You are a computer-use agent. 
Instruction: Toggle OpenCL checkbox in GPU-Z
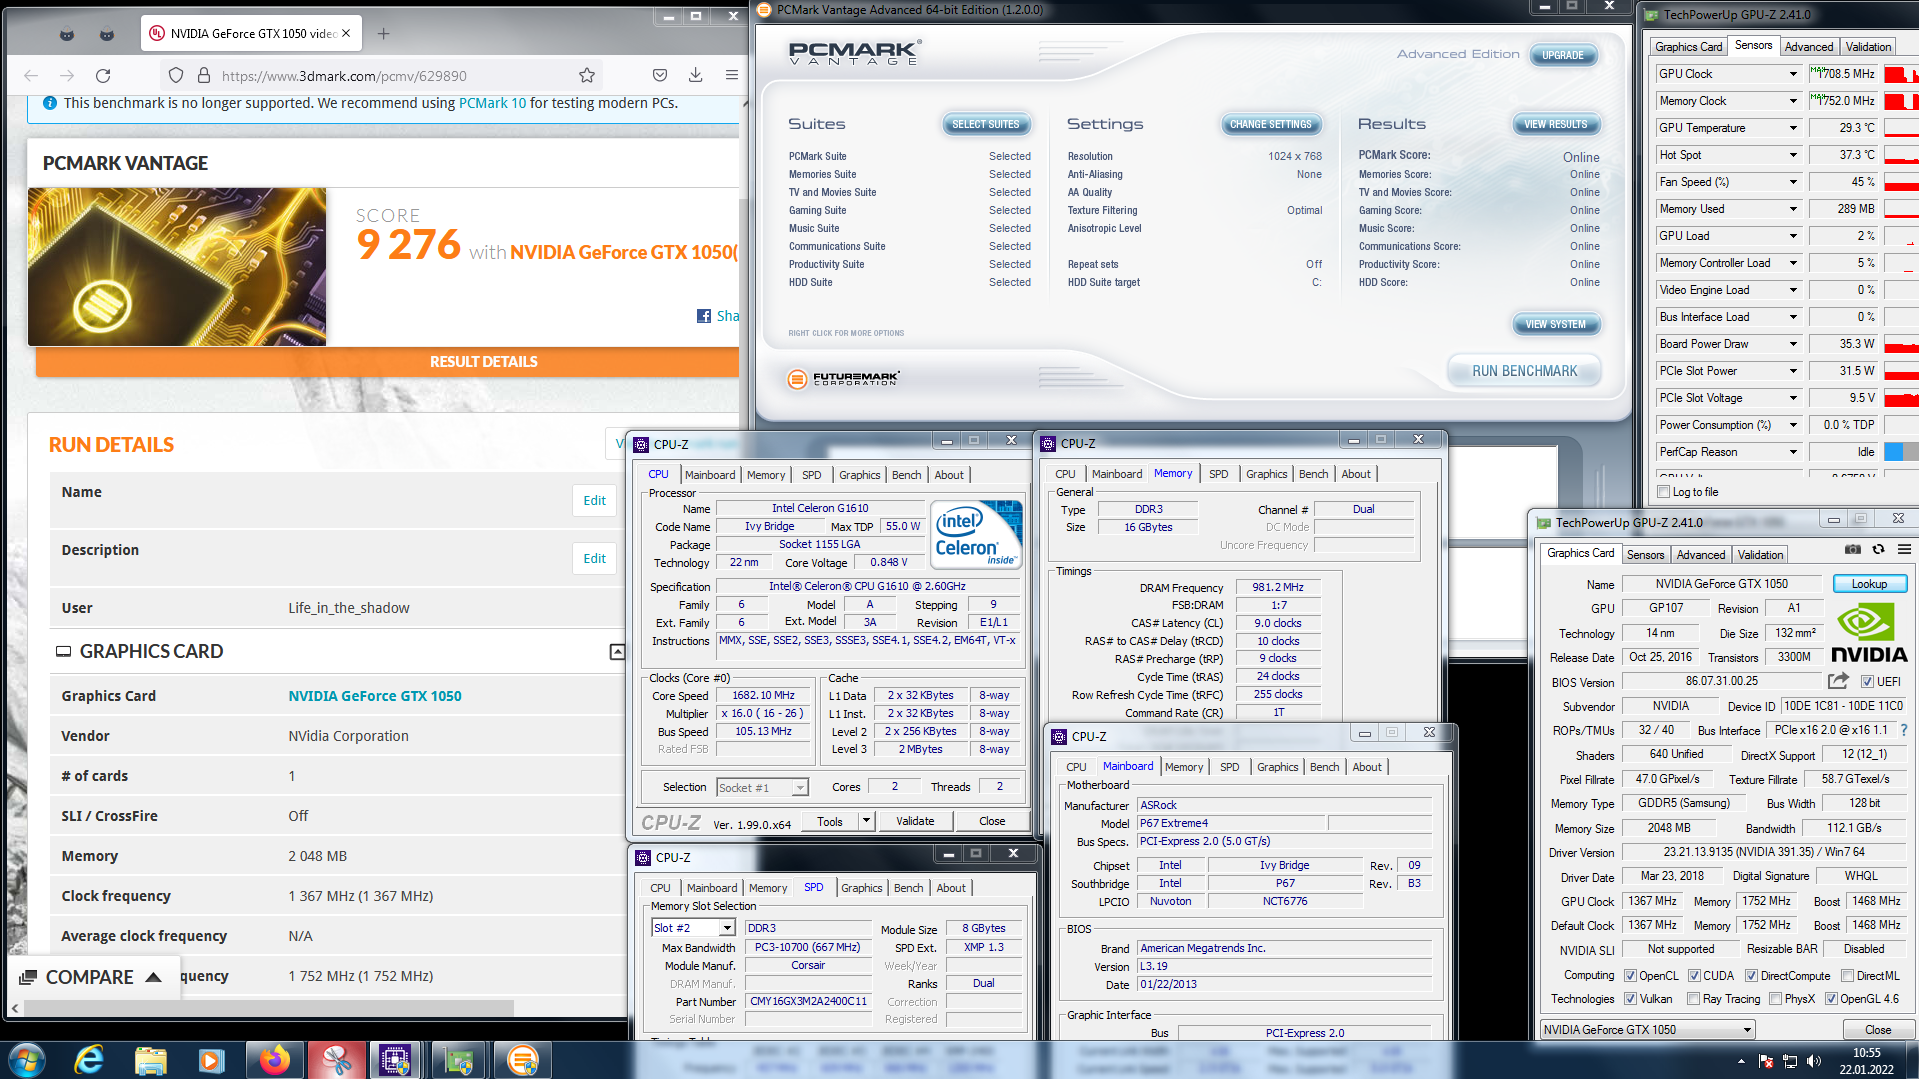click(1630, 976)
